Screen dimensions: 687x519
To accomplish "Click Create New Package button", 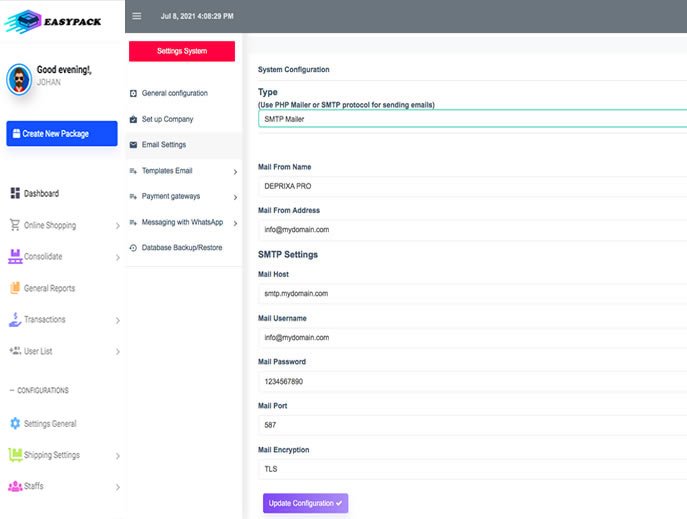I will coord(62,134).
